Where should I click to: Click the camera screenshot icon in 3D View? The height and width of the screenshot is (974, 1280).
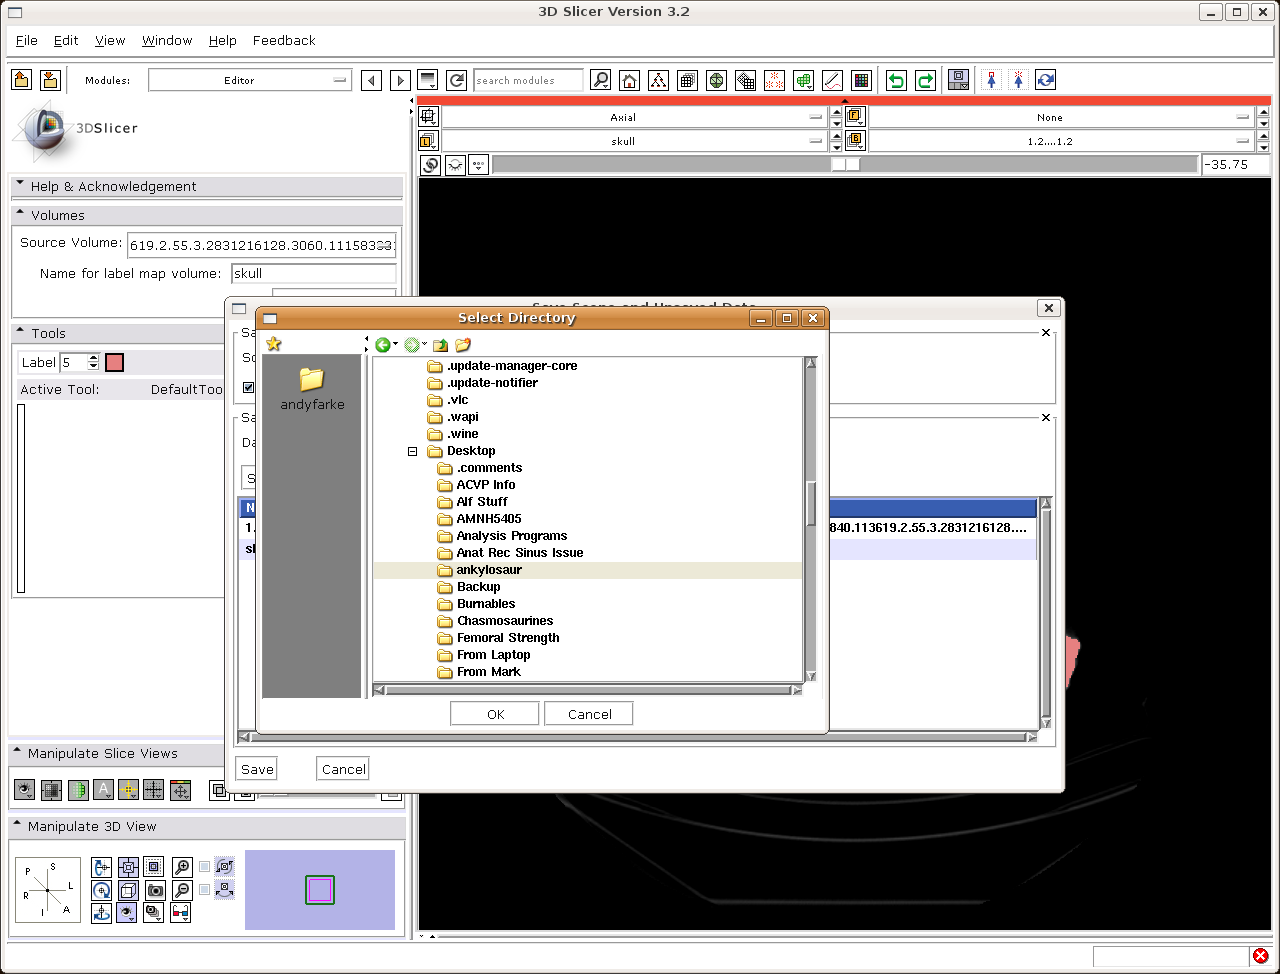coord(154,890)
